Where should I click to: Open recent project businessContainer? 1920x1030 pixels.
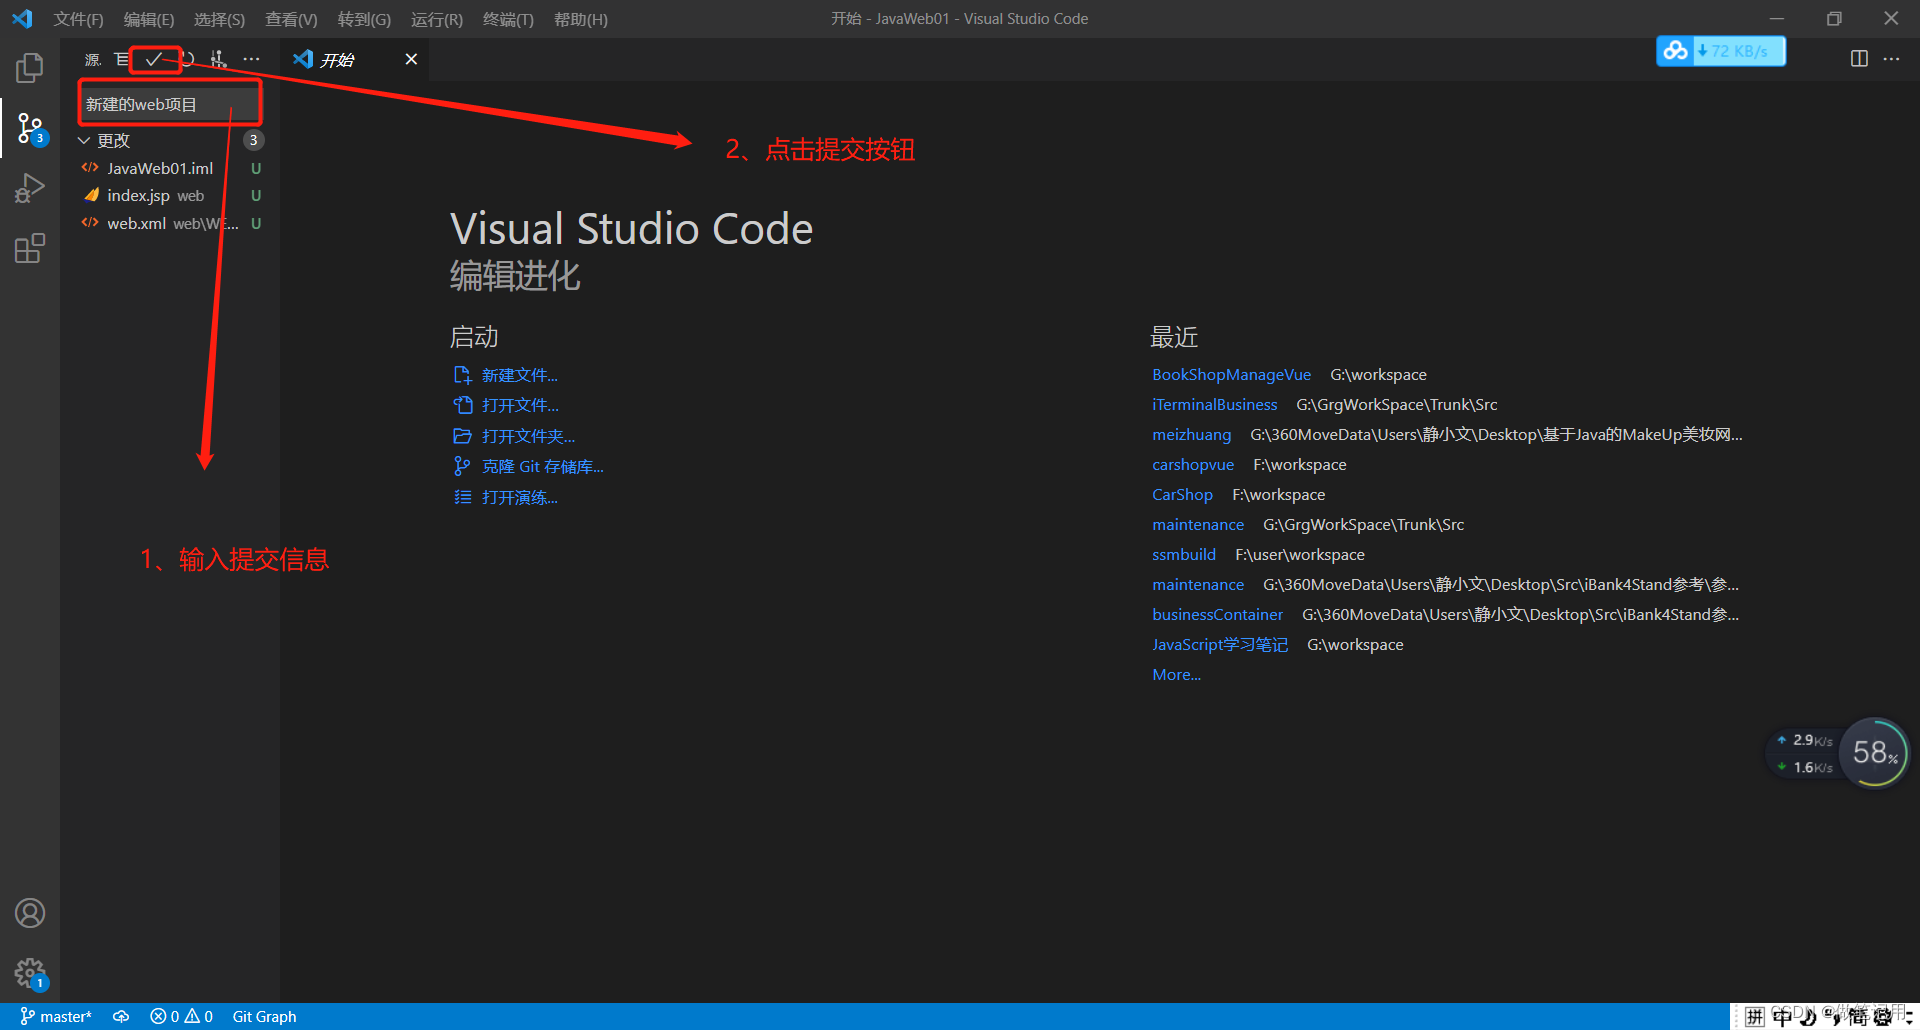[1217, 614]
